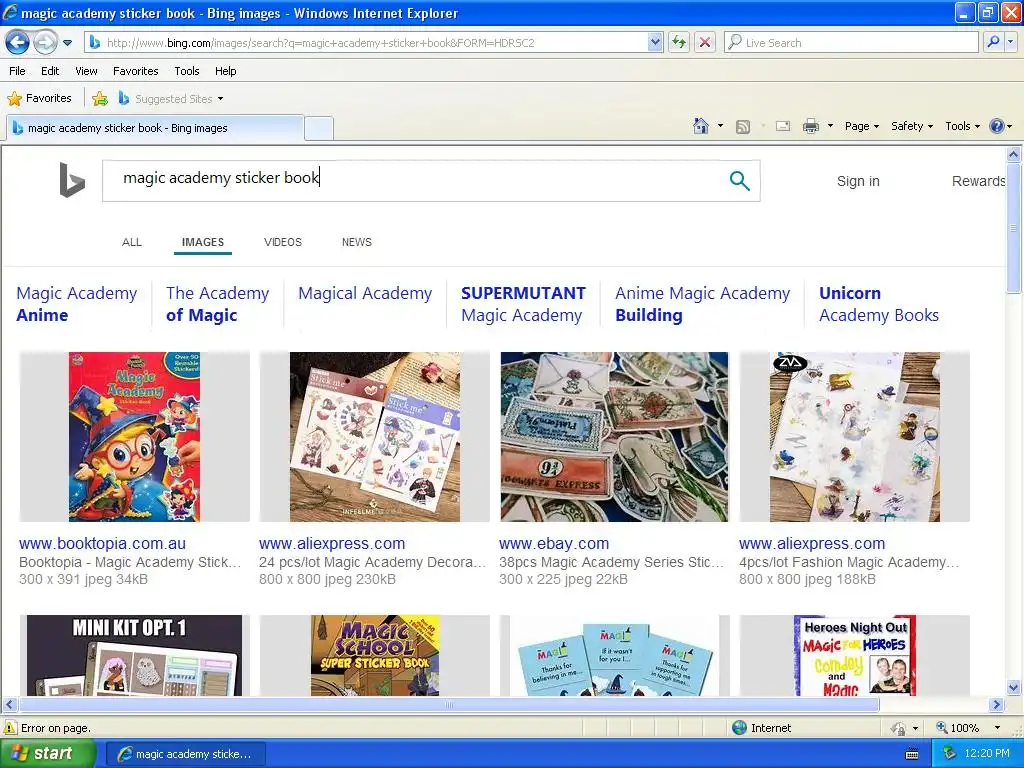The width and height of the screenshot is (1024, 768).
Task: Click the Magical Academy suggestion
Action: click(365, 294)
